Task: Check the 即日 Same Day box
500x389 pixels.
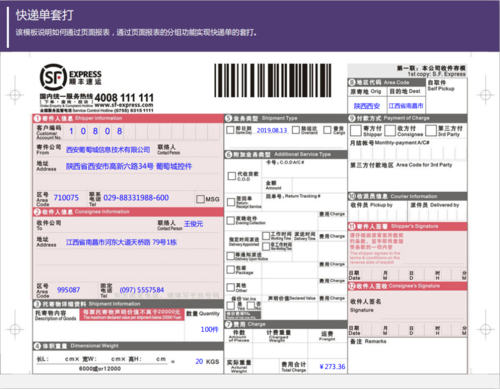Action: (x=230, y=130)
